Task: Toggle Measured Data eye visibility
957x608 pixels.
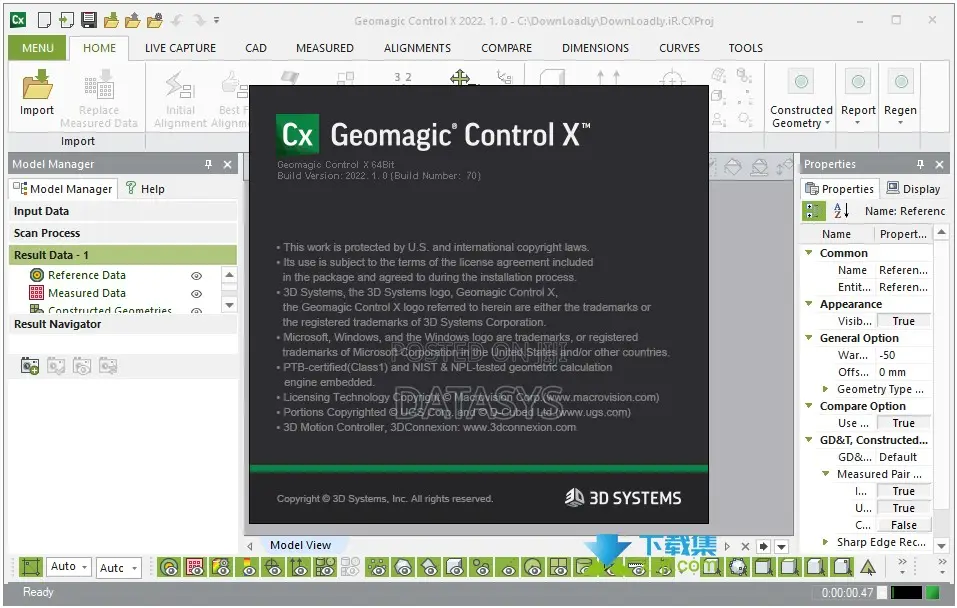Action: 196,294
